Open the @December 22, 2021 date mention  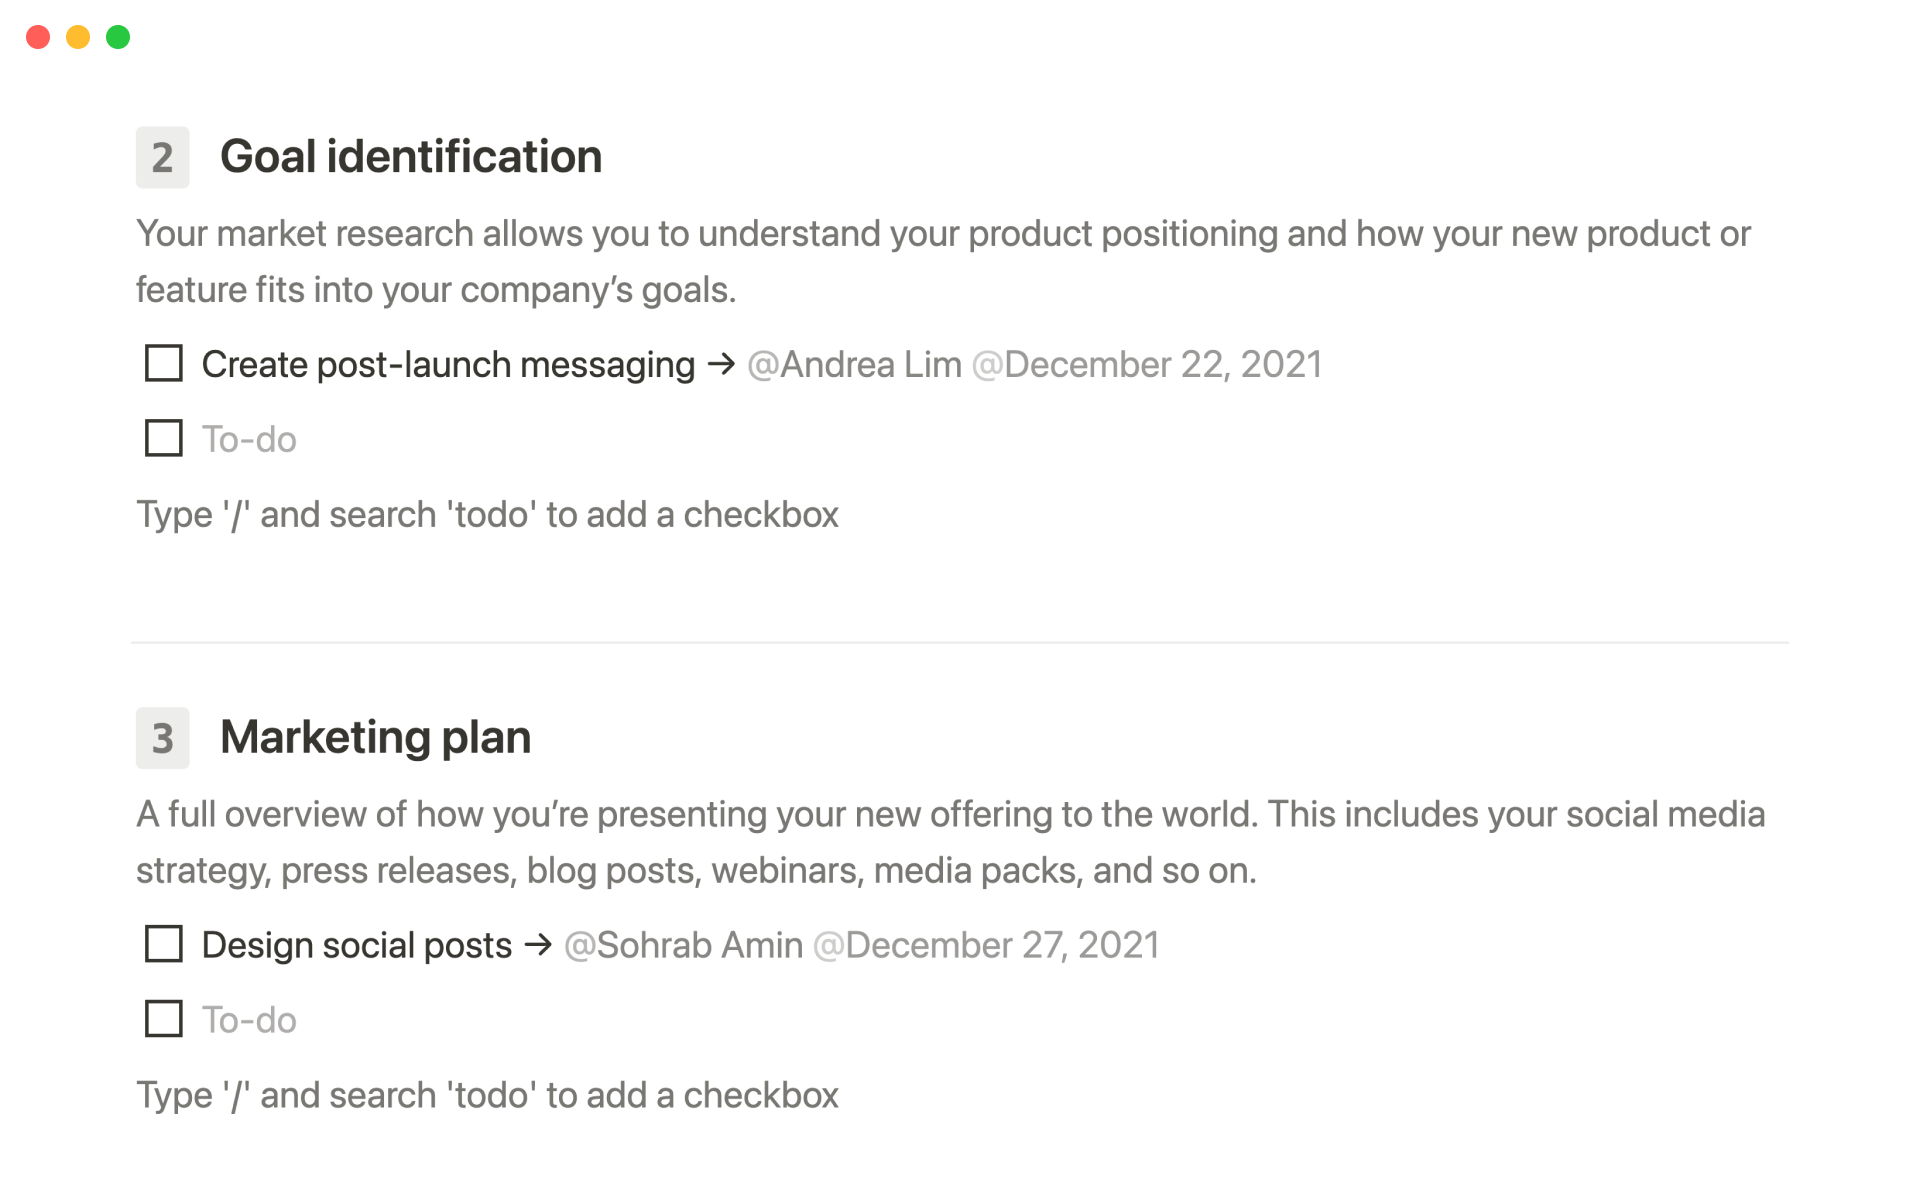[1147, 365]
